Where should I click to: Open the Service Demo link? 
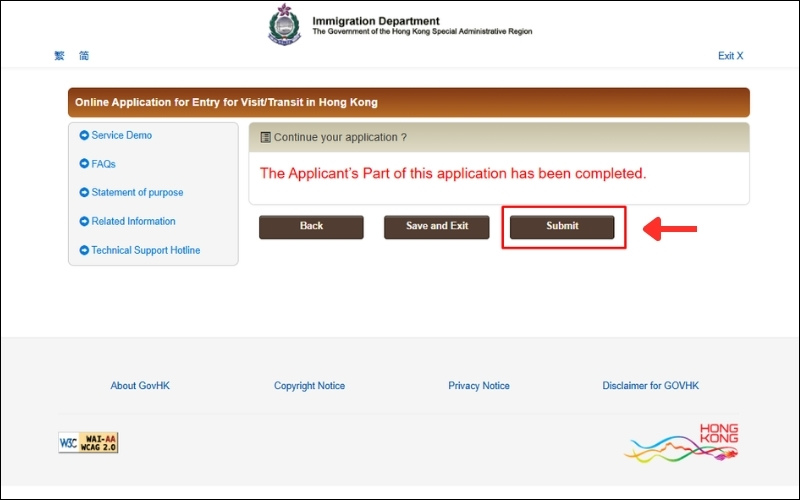[x=121, y=135]
